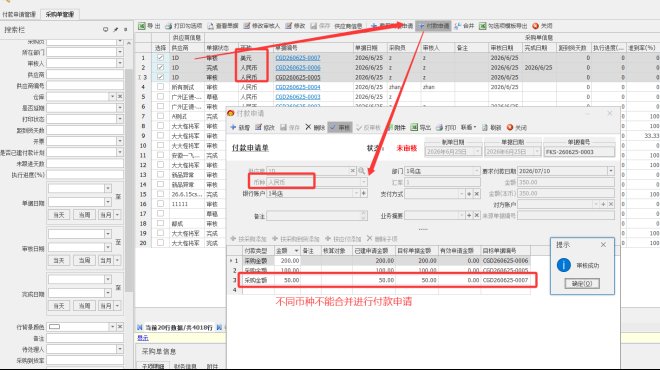
Task: Click 勾选项模板导出 template export icon
Action: (482, 26)
